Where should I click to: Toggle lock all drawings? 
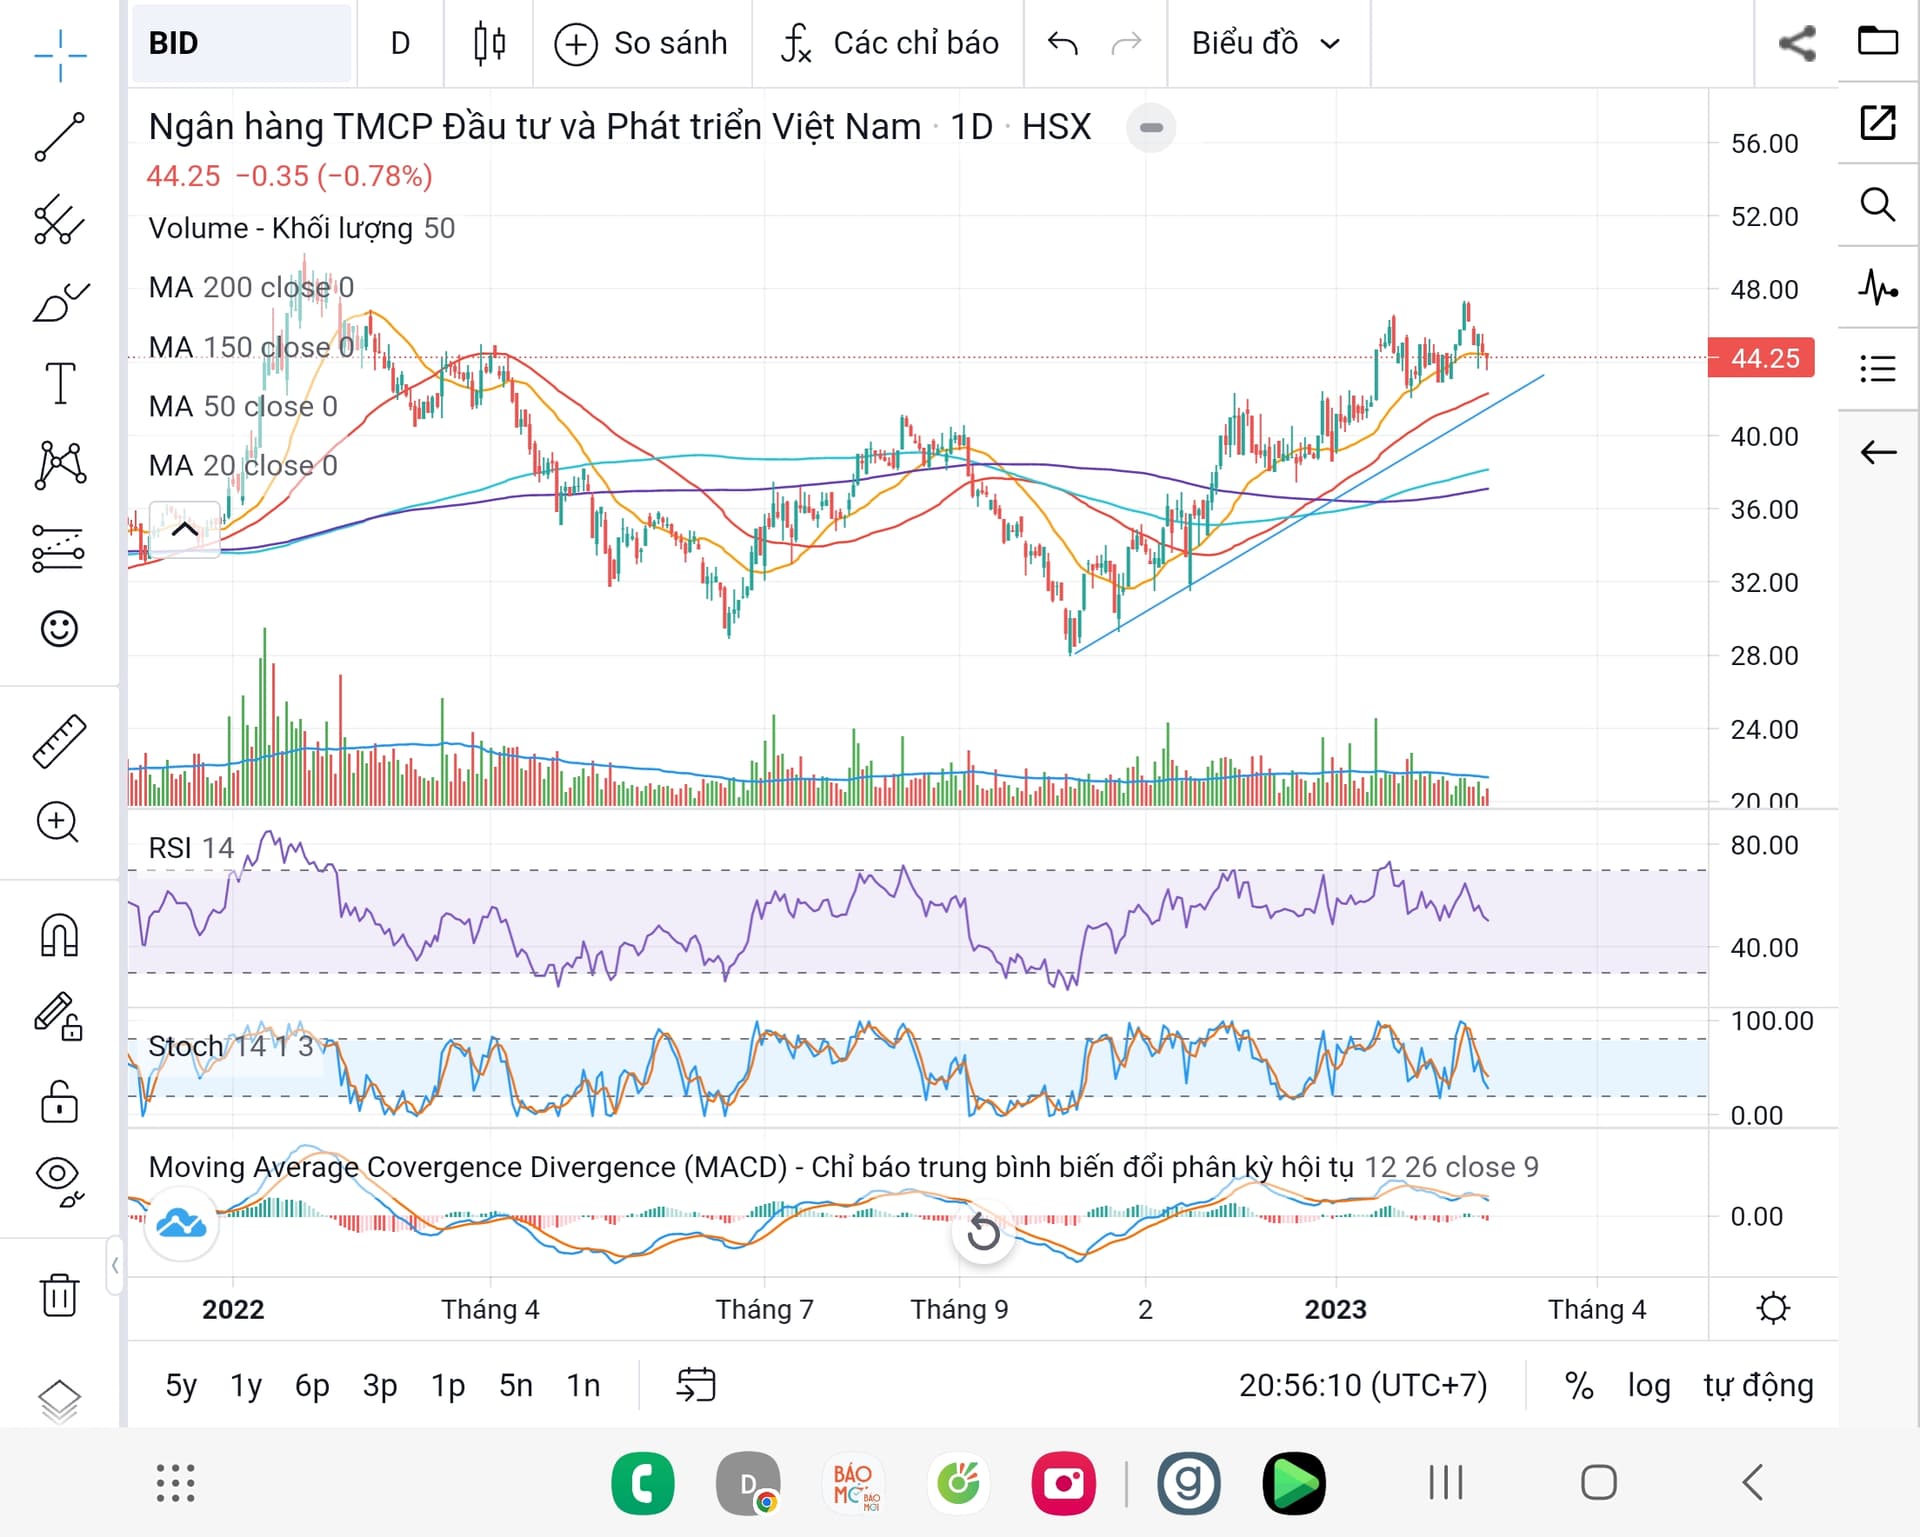[59, 1102]
